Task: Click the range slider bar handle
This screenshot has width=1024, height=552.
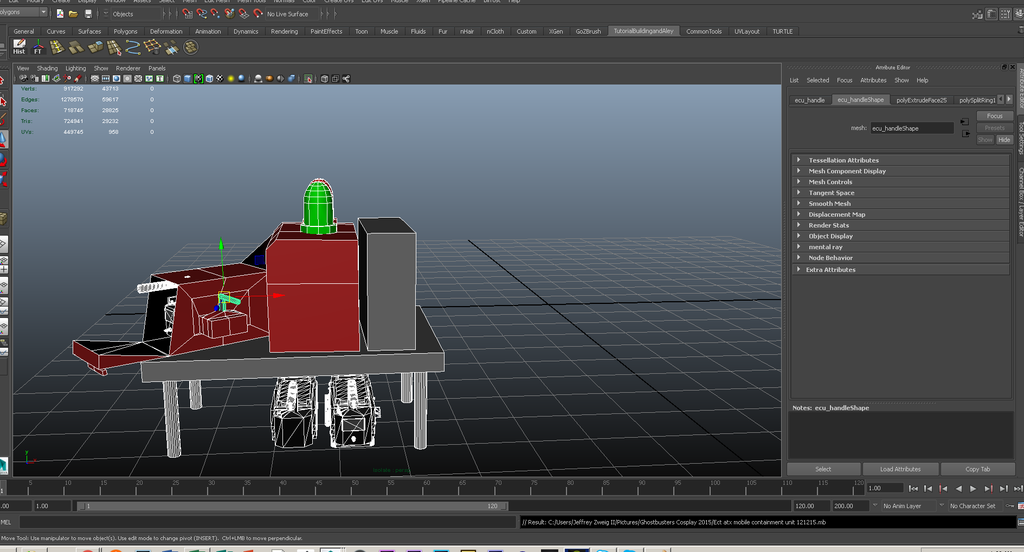Action: pos(293,506)
